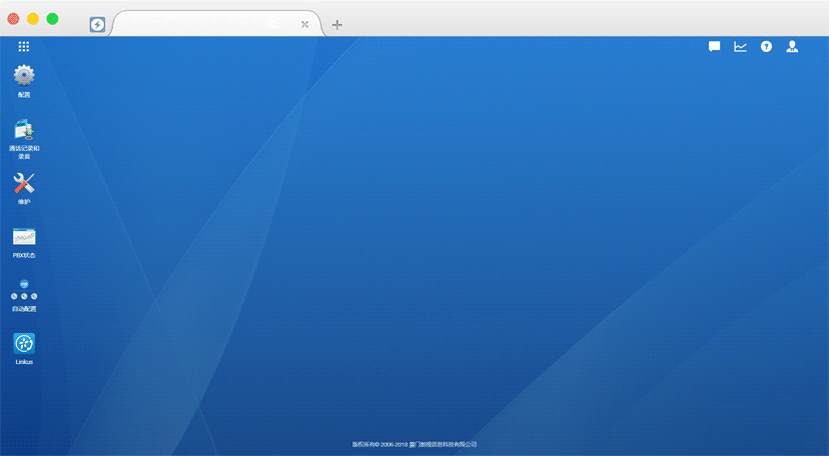Launch the Linkus app icon

coord(24,343)
